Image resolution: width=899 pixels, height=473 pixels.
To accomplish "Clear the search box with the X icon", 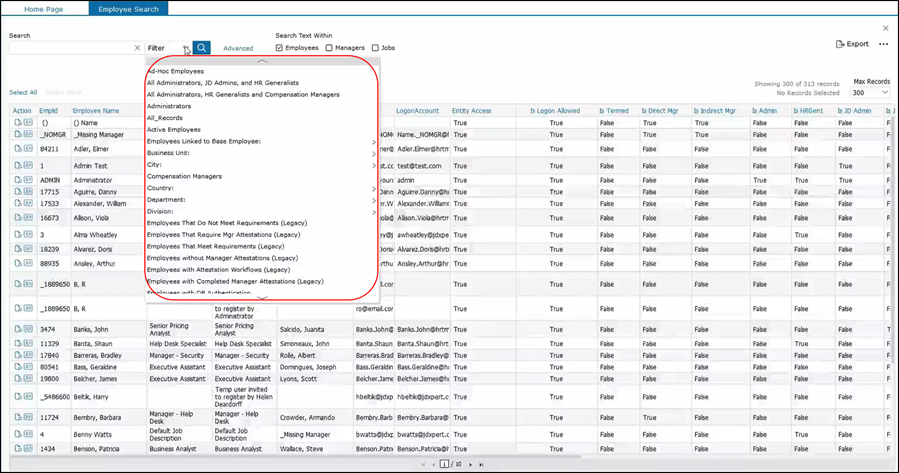I will [137, 48].
